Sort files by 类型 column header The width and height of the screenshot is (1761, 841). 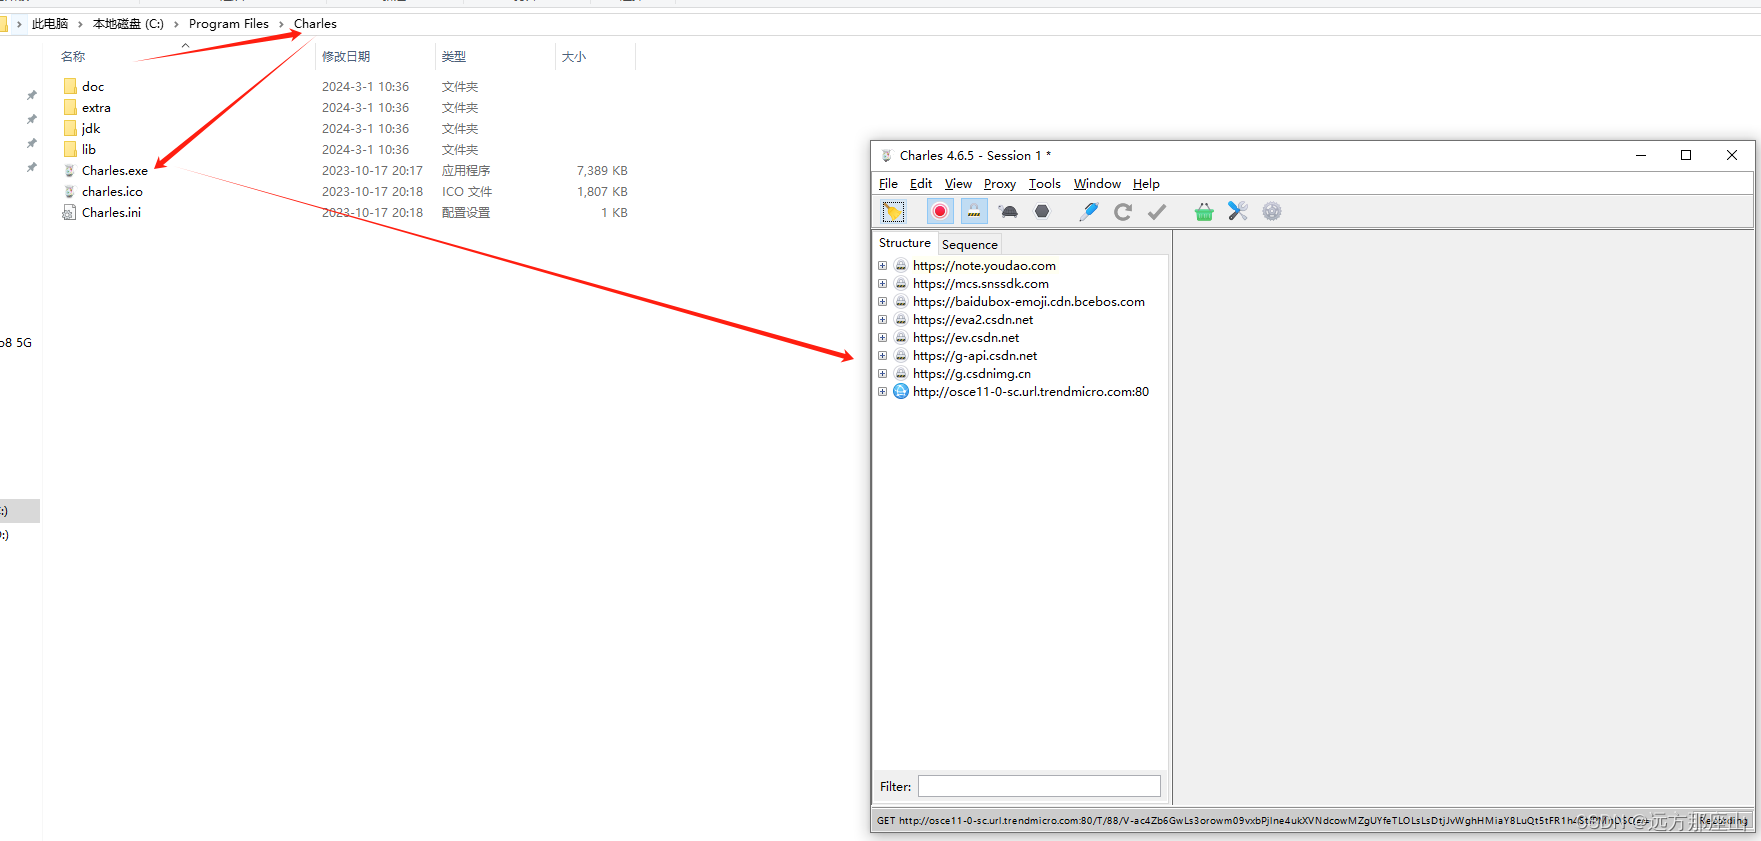454,57
